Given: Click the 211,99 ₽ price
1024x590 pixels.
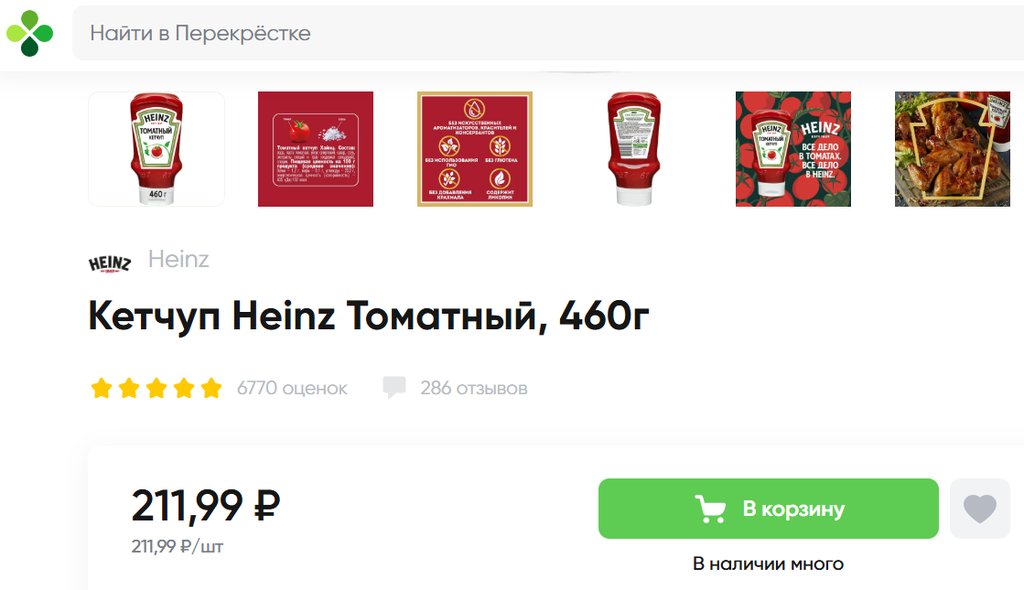Looking at the screenshot, I should tap(206, 505).
